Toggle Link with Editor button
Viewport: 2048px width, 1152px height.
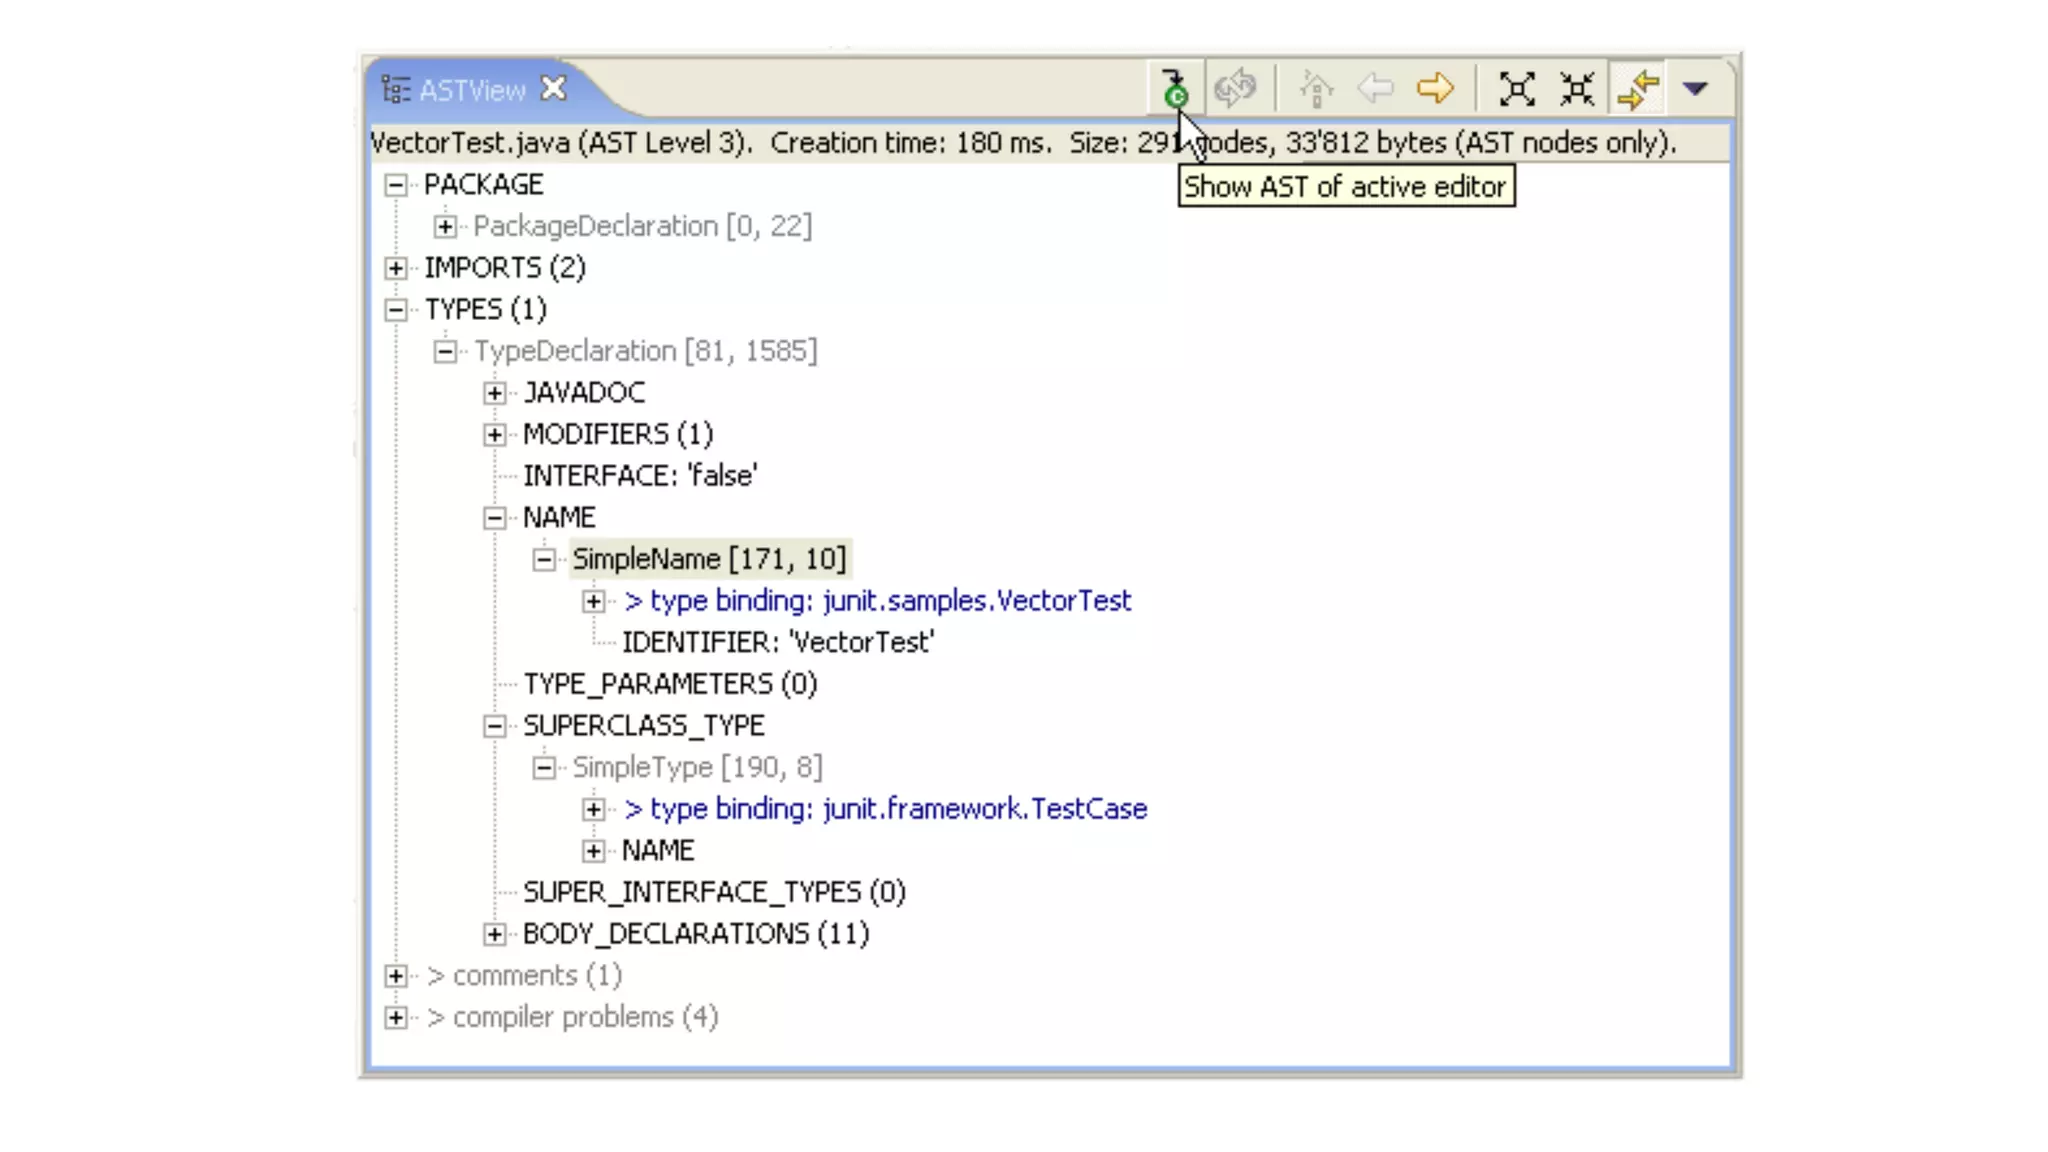point(1638,89)
